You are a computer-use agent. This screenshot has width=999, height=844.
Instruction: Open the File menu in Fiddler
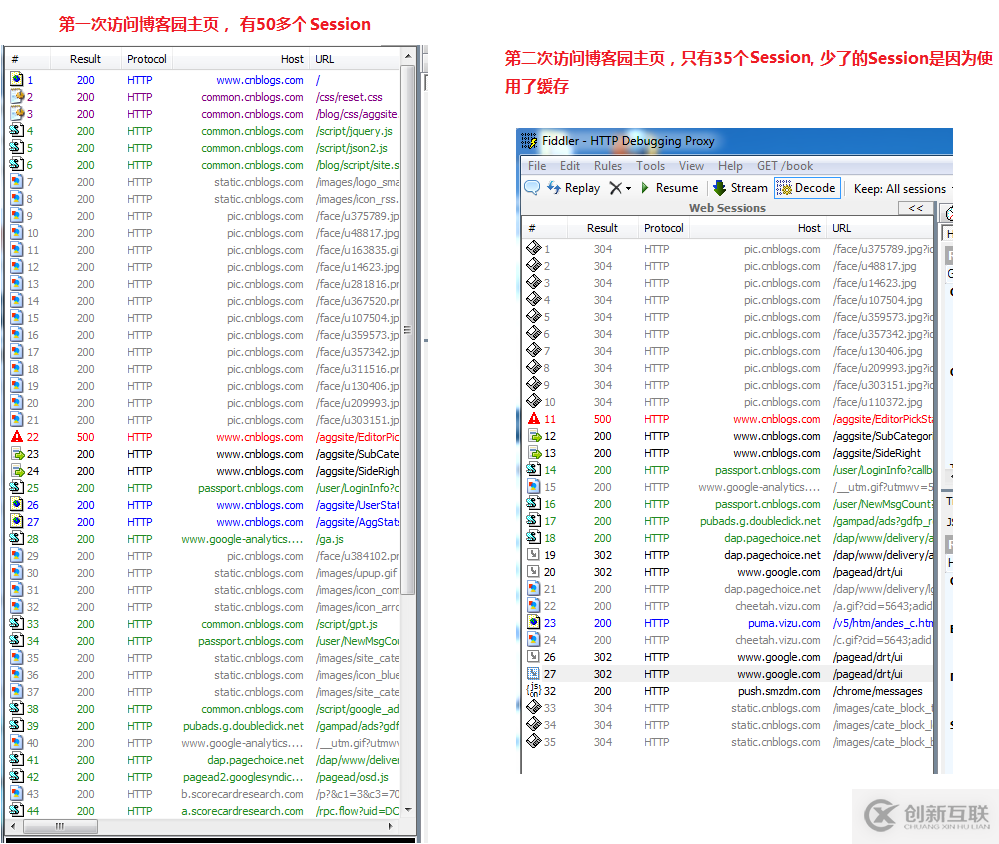(x=537, y=166)
